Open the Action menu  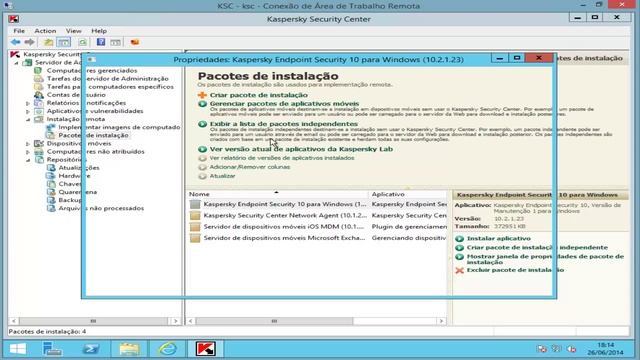[x=45, y=31]
